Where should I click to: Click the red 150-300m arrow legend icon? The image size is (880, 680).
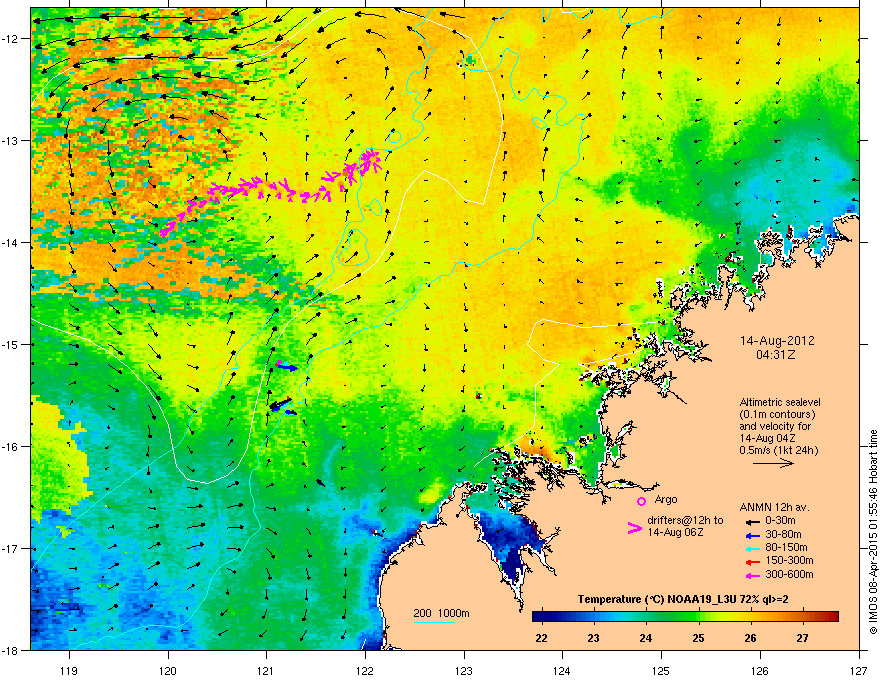tap(753, 562)
